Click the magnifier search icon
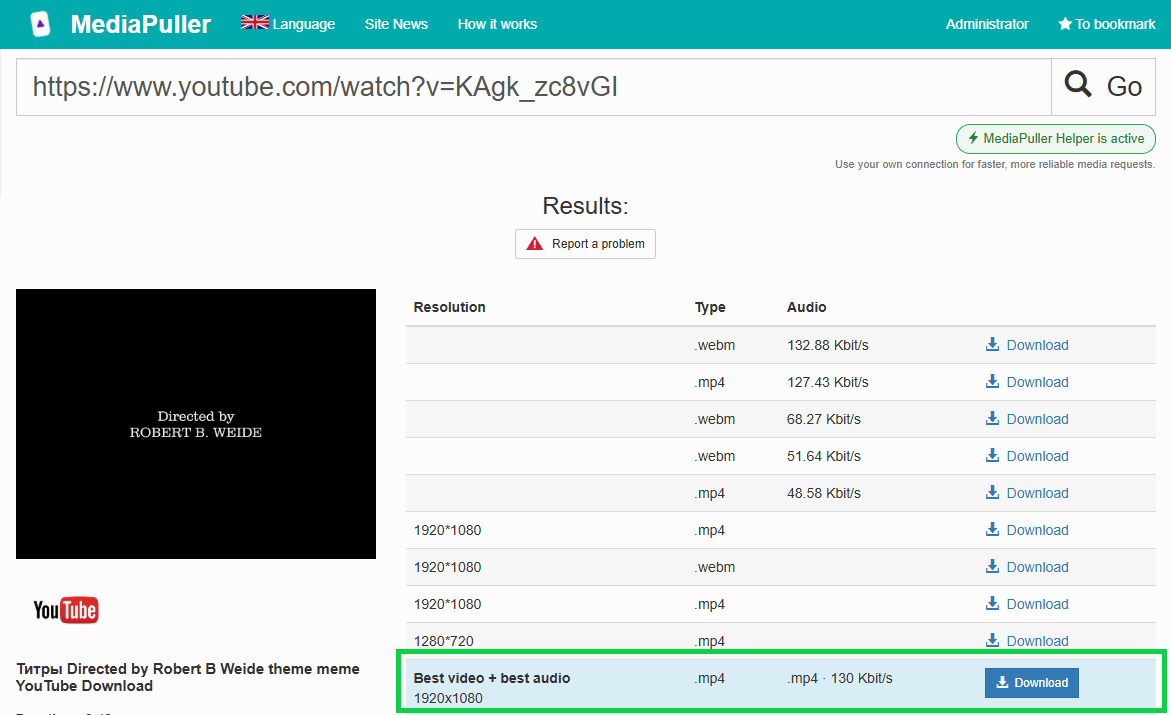This screenshot has width=1171, height=715. pos(1078,84)
